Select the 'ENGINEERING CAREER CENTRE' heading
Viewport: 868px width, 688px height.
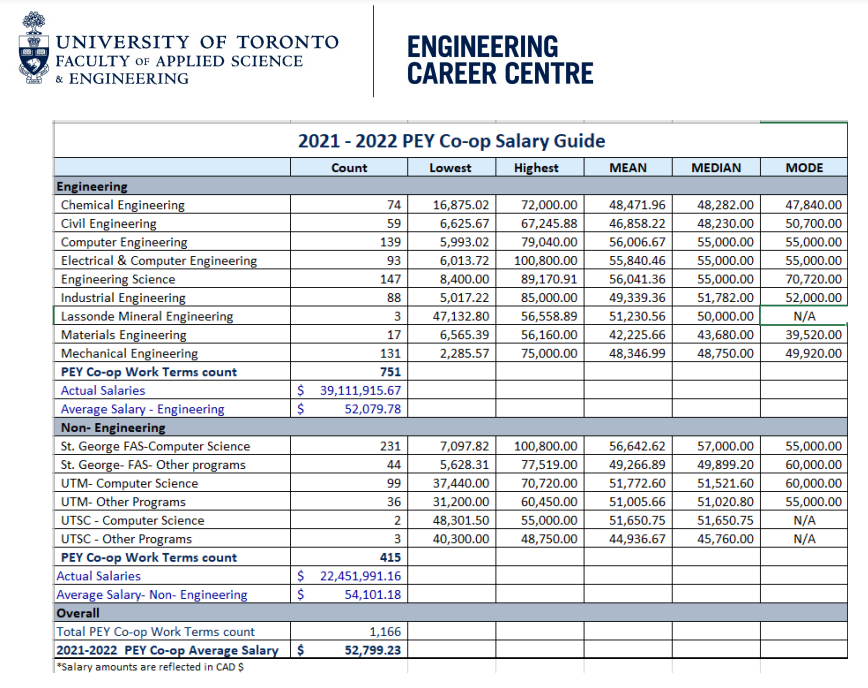click(500, 60)
